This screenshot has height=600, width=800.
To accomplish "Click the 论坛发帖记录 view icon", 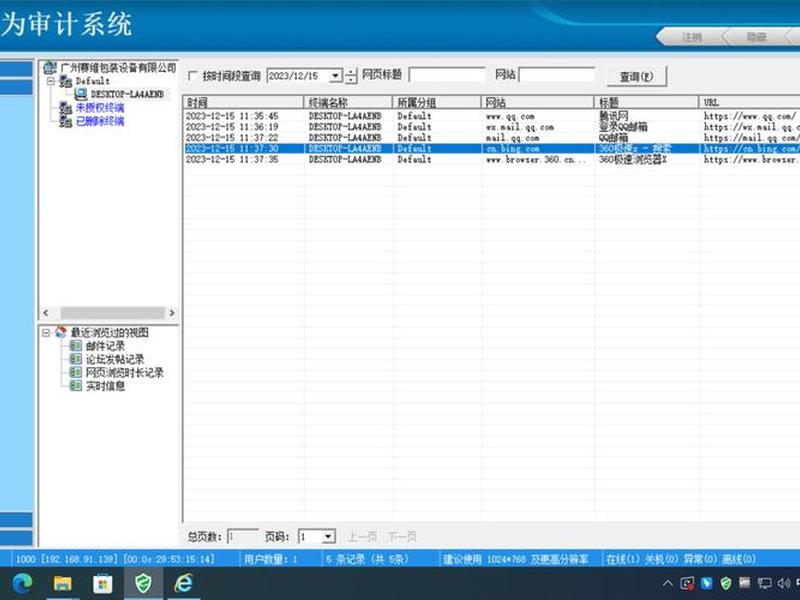I will 76,359.
